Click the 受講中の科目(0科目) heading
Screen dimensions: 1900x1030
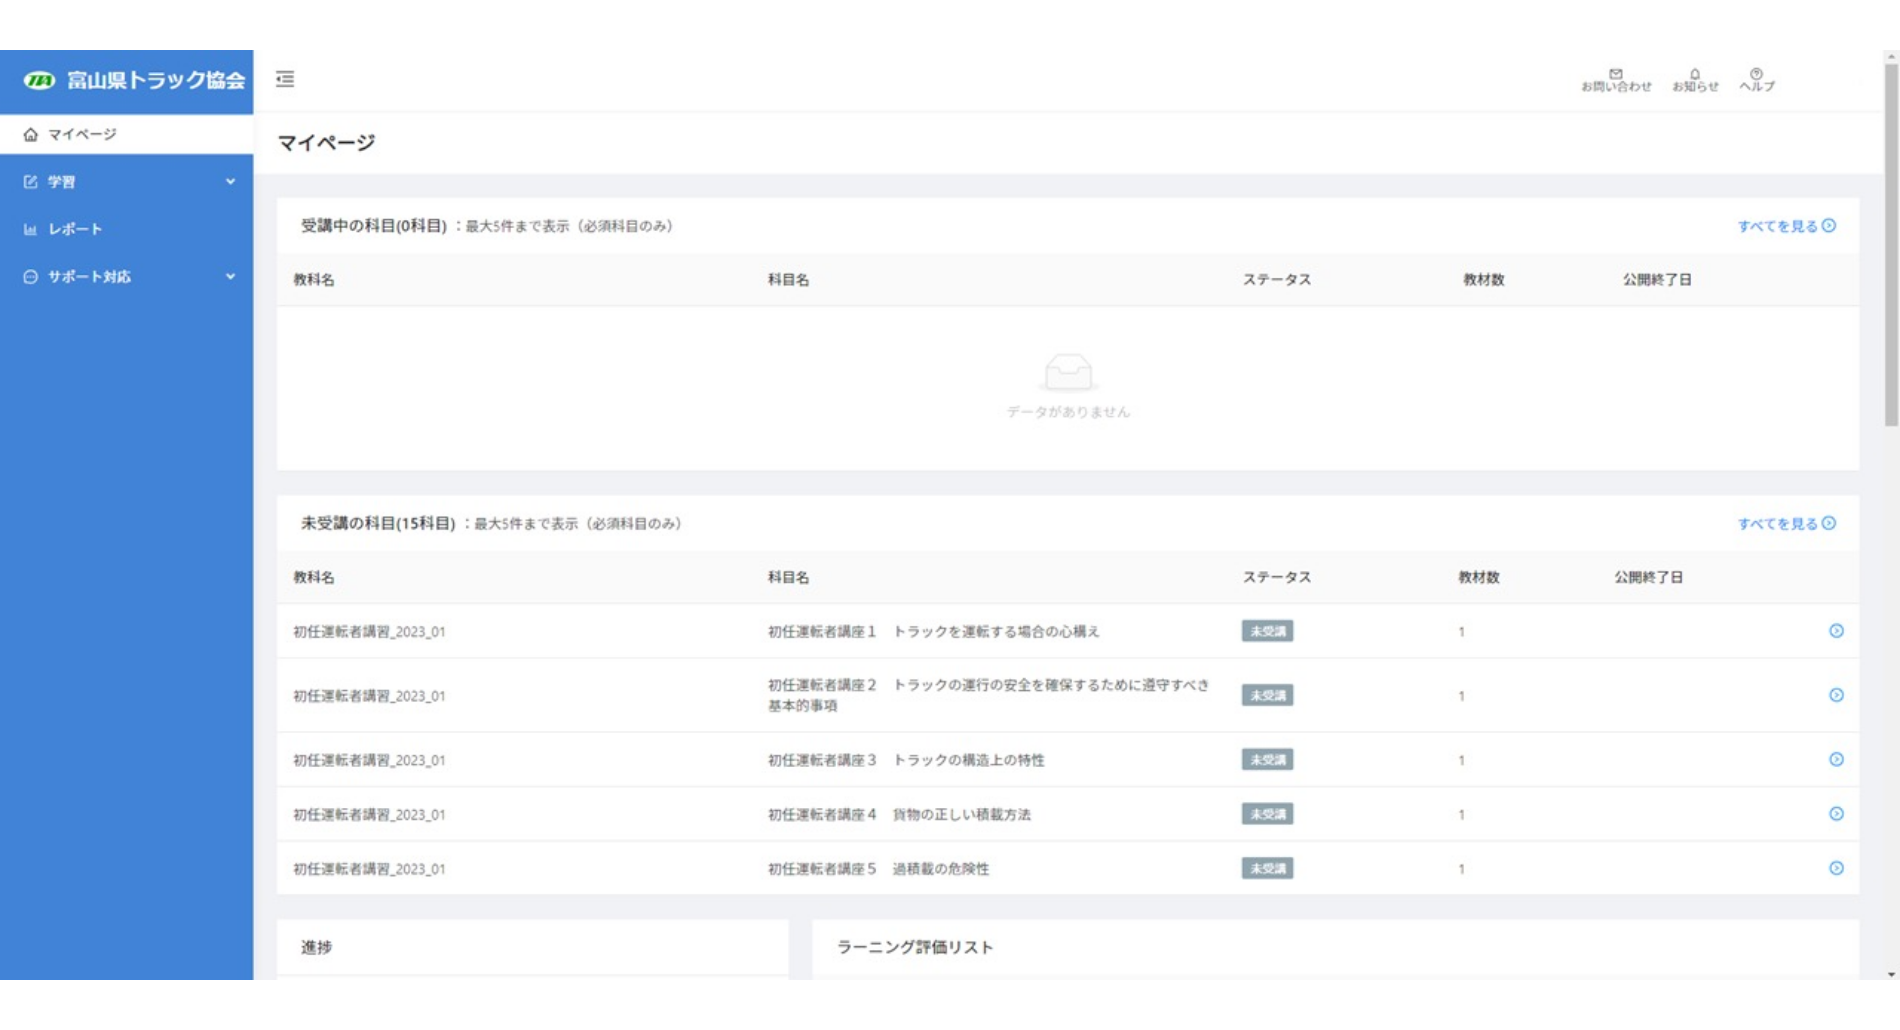(x=374, y=226)
